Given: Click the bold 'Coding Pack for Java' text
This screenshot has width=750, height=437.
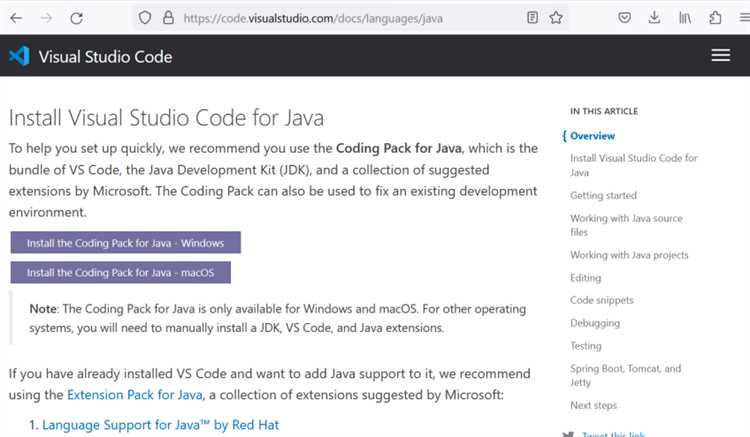Looking at the screenshot, I should (x=398, y=148).
